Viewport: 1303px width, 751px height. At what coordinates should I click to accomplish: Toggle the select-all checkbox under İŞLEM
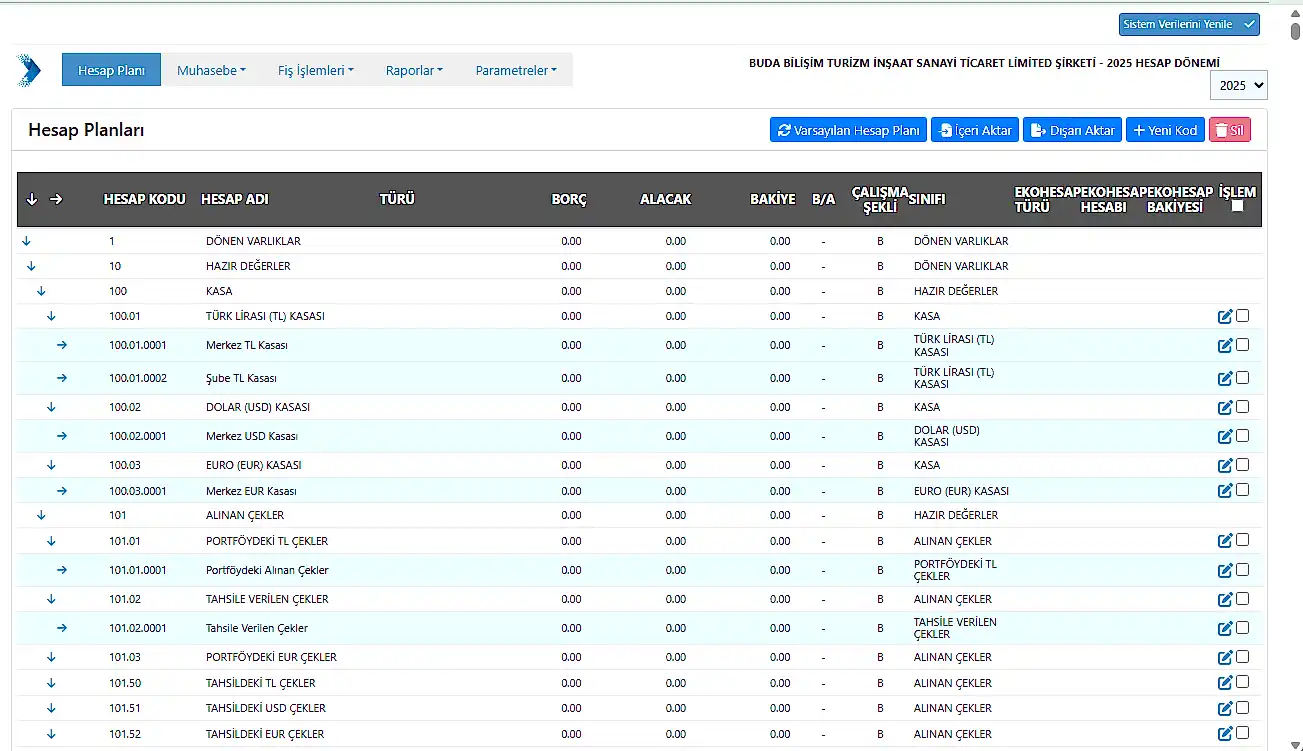coord(1238,206)
